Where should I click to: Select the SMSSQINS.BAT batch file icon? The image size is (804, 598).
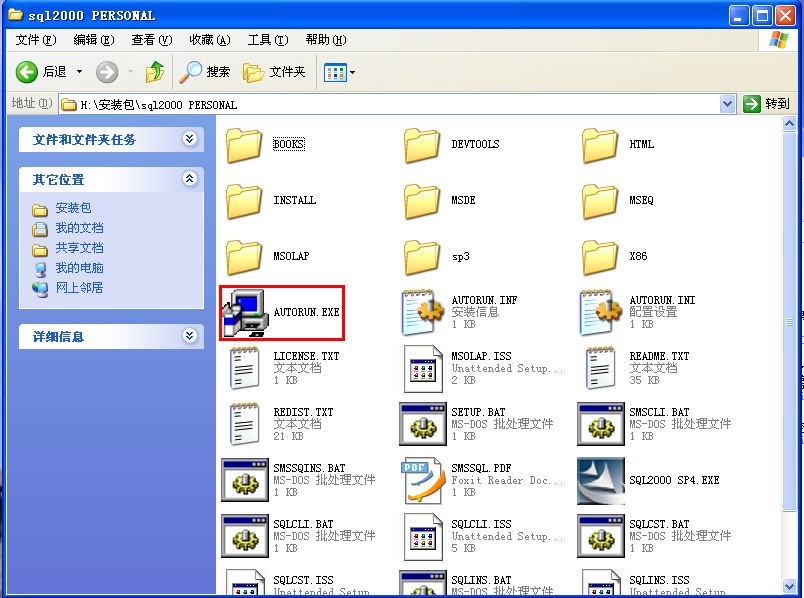(x=245, y=480)
